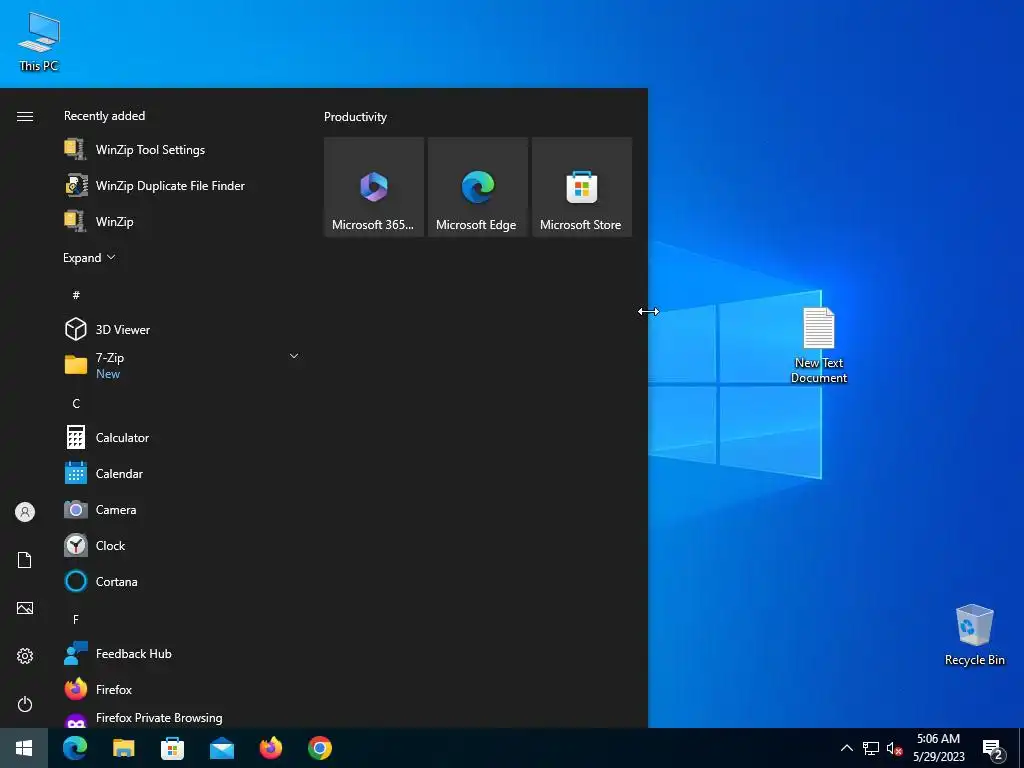Open the user account icon
Viewport: 1024px width, 768px height.
pyautogui.click(x=25, y=511)
